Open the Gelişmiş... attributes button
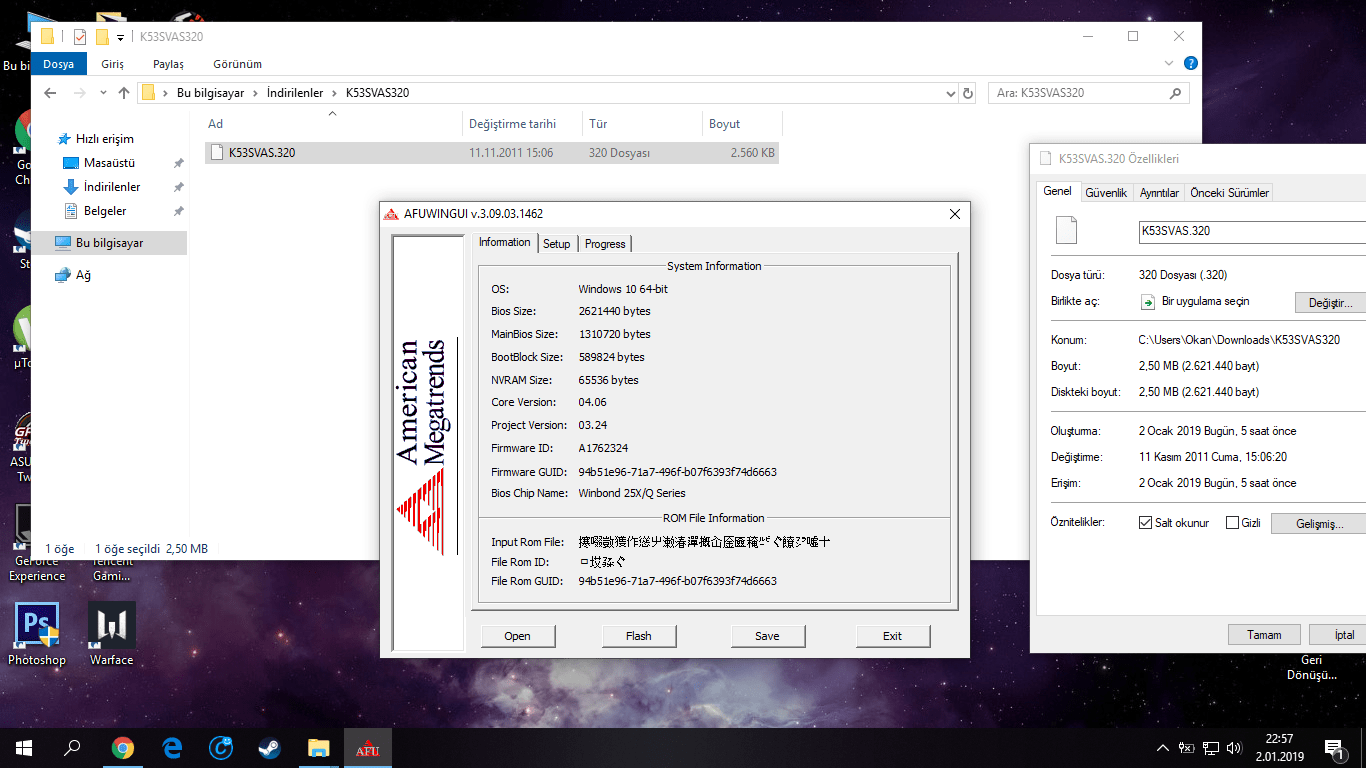 tap(1318, 523)
